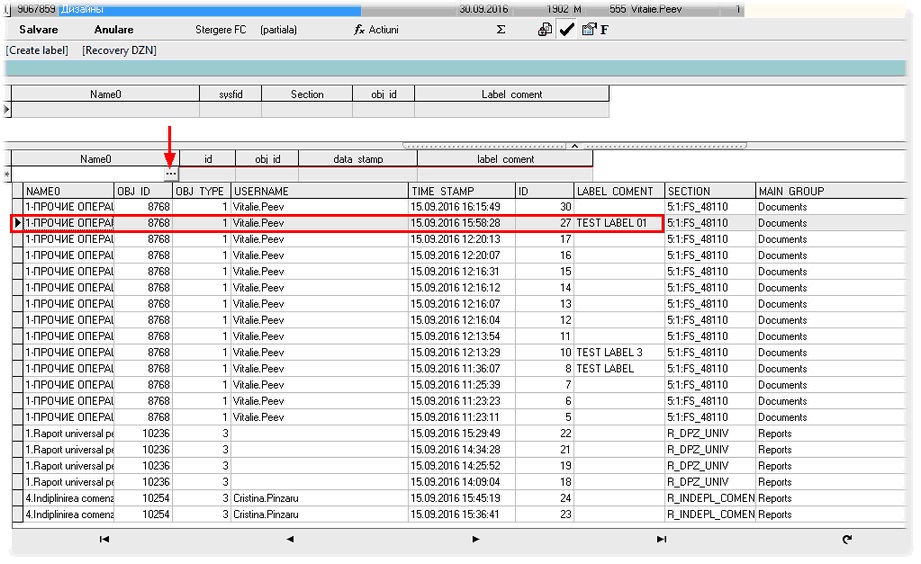Click the Vitalie.Peev cell in row ID 5
Screen dimensions: 921x564
click(320, 417)
